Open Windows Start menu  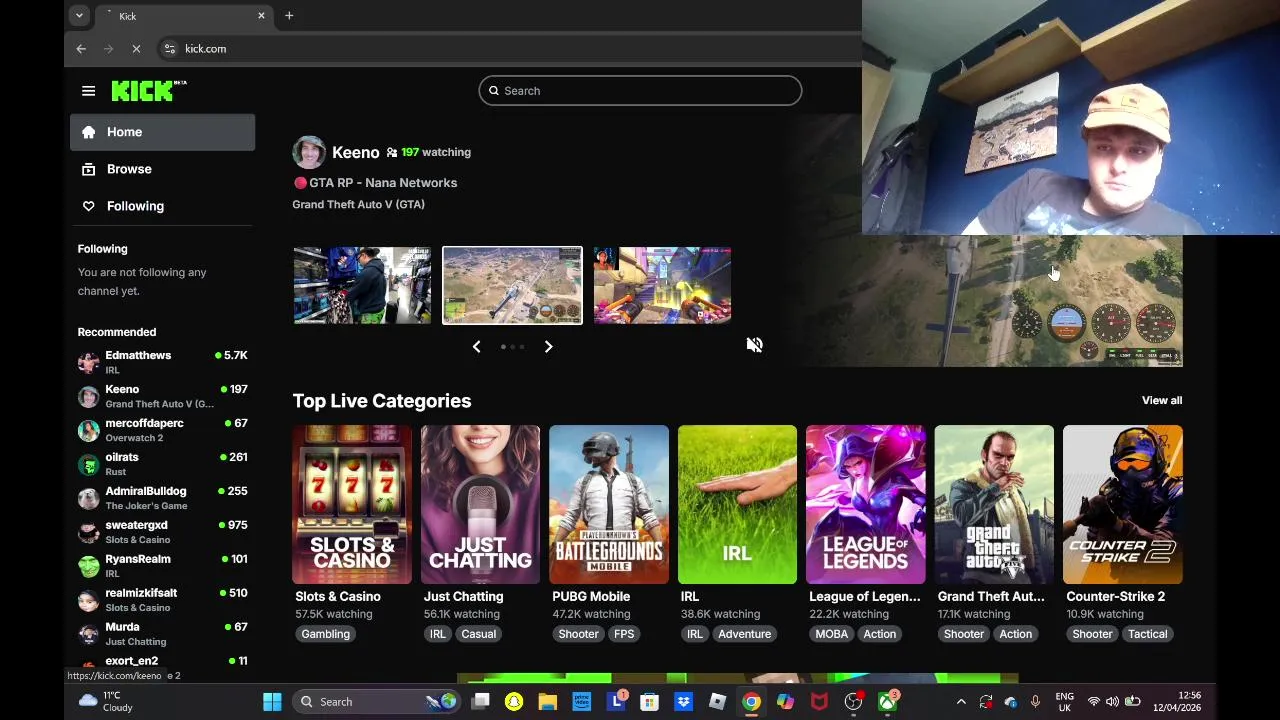pos(272,701)
